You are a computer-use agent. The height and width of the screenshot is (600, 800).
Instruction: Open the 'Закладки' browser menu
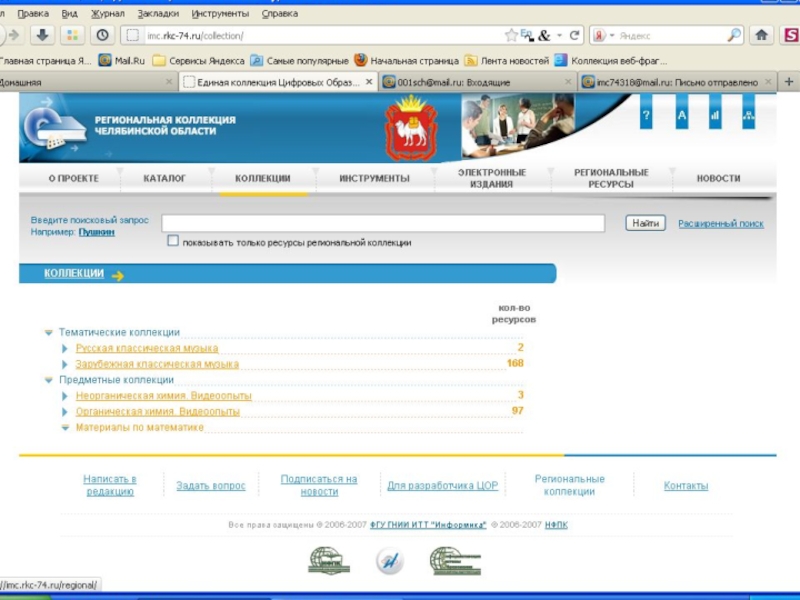point(158,14)
